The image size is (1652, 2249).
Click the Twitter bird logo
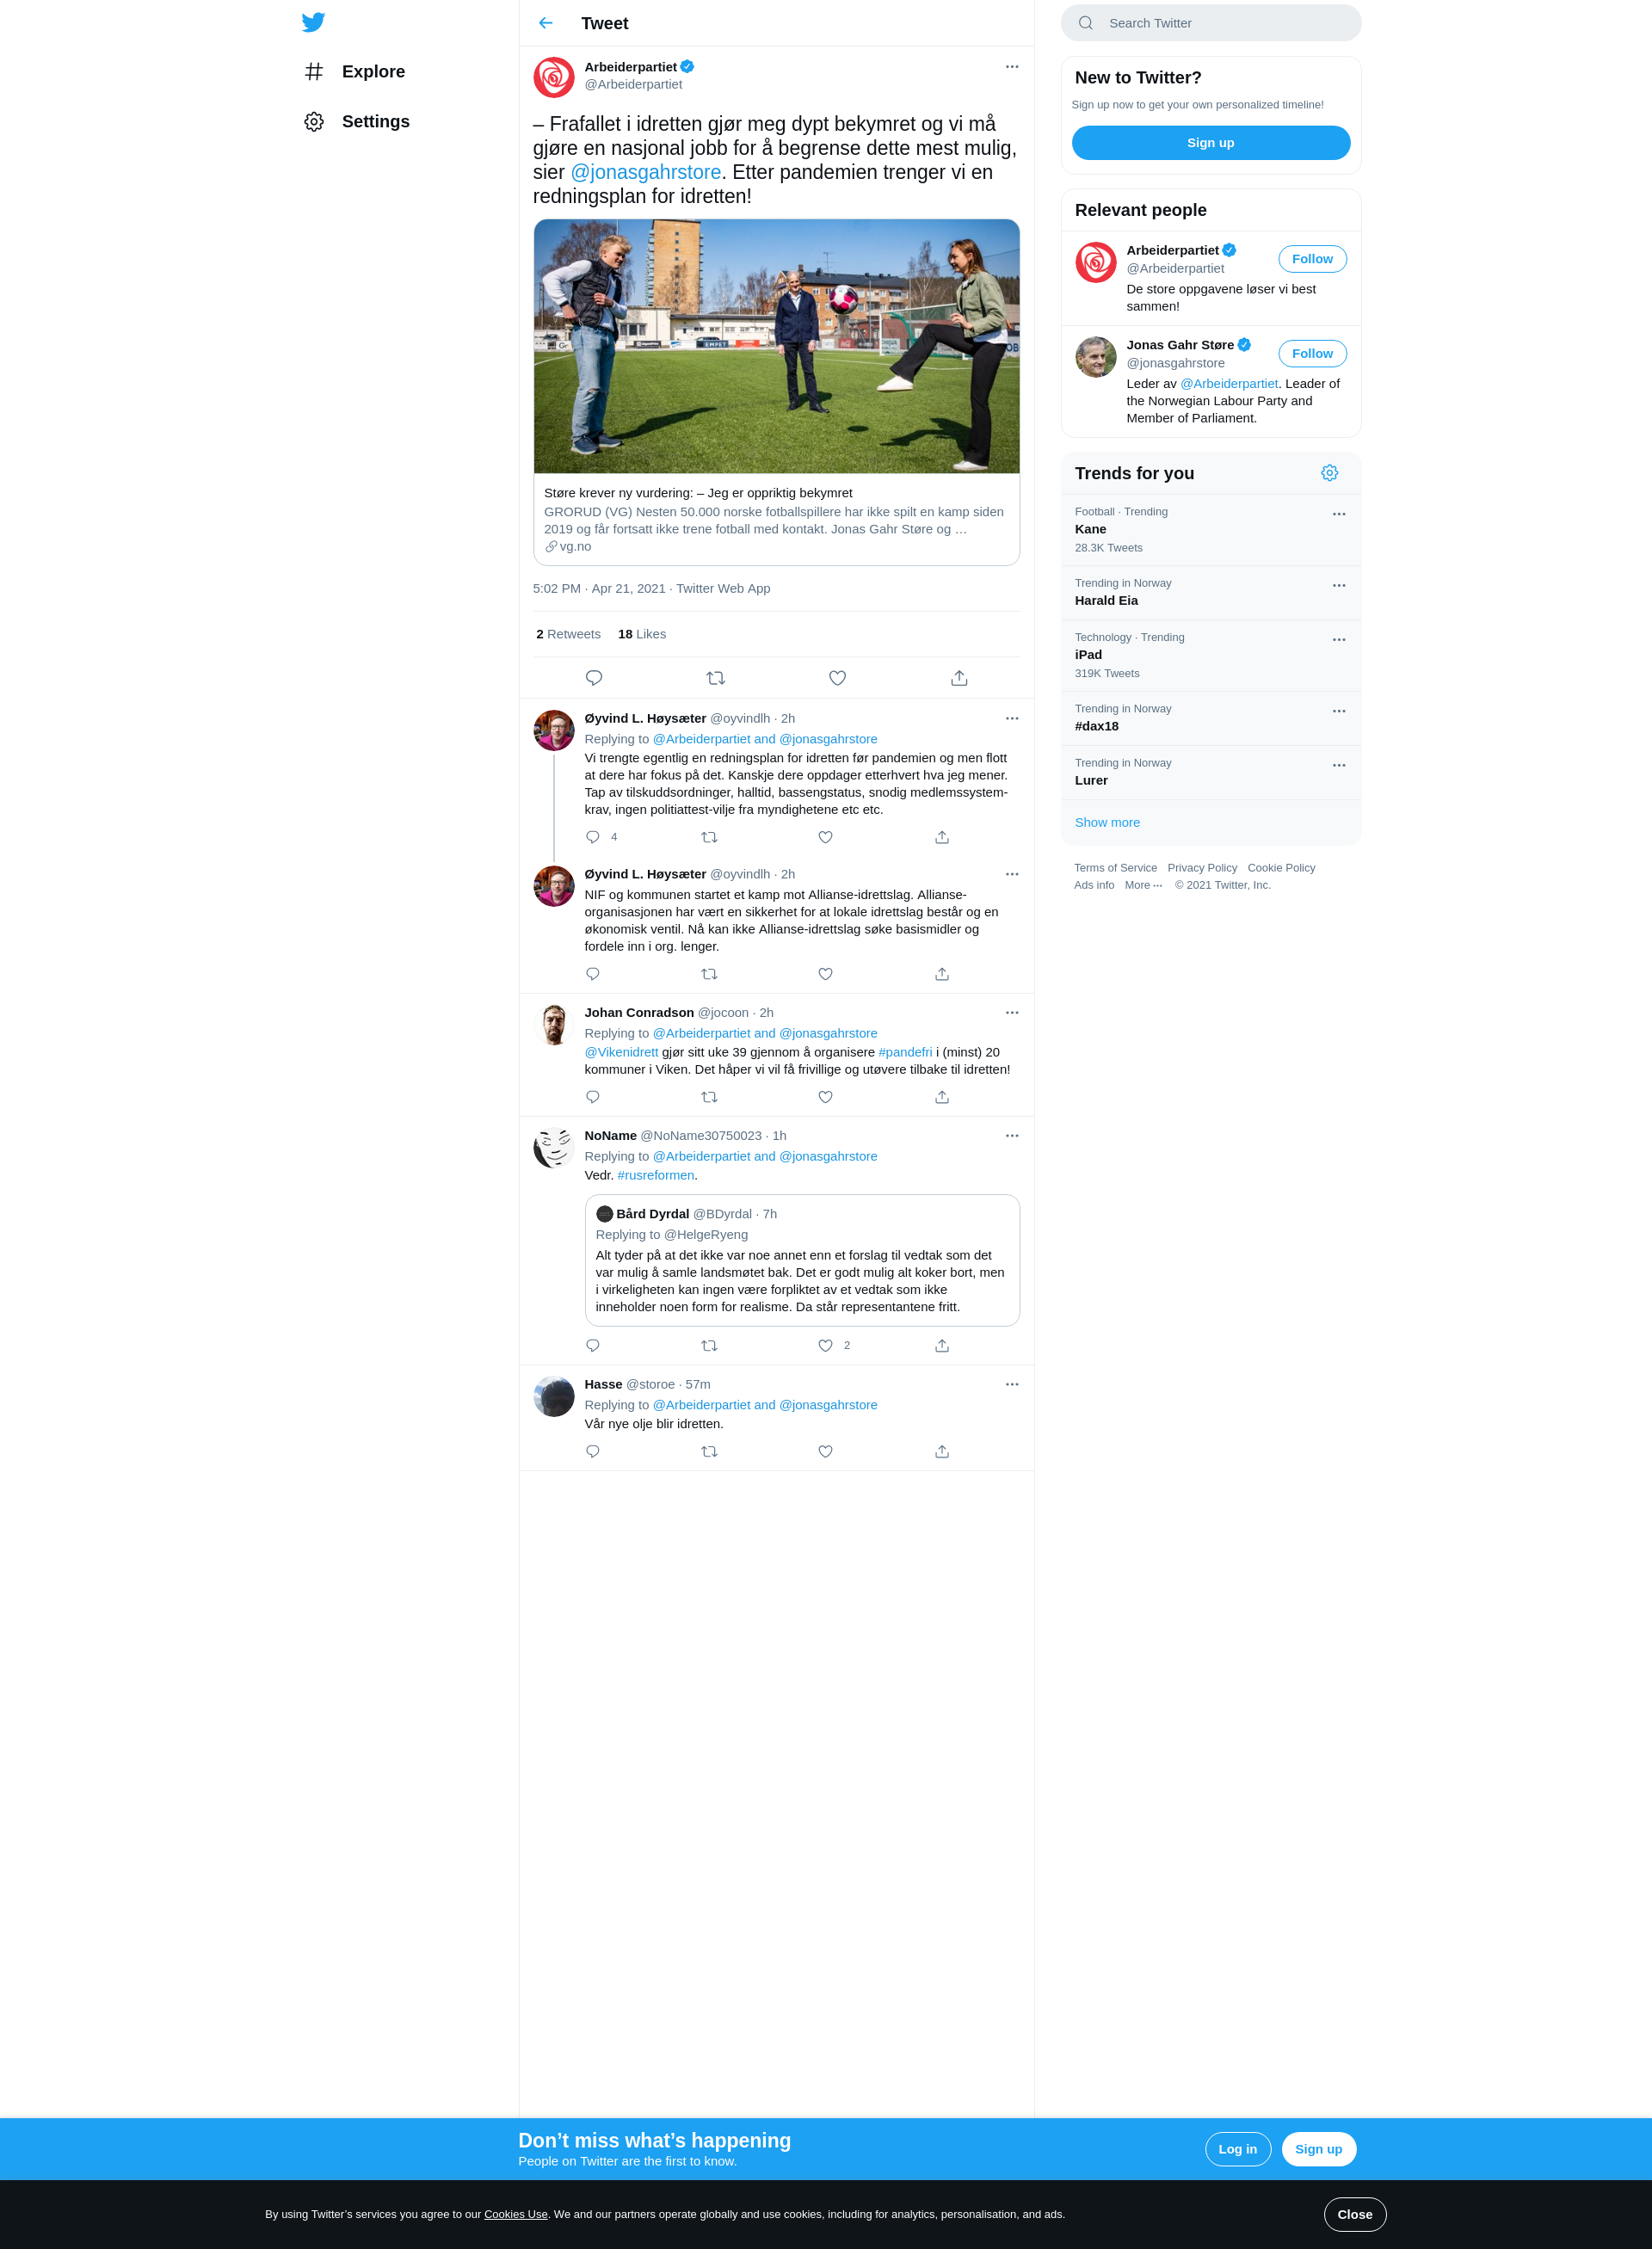pyautogui.click(x=313, y=22)
